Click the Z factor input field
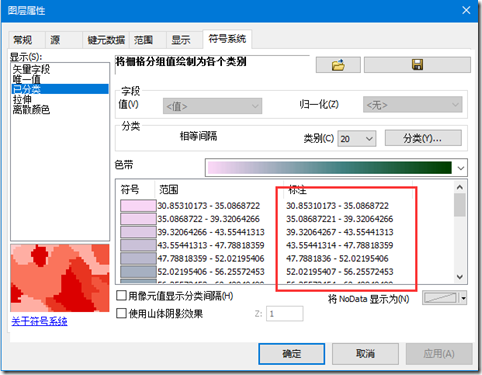The width and height of the screenshot is (482, 375). click(285, 314)
